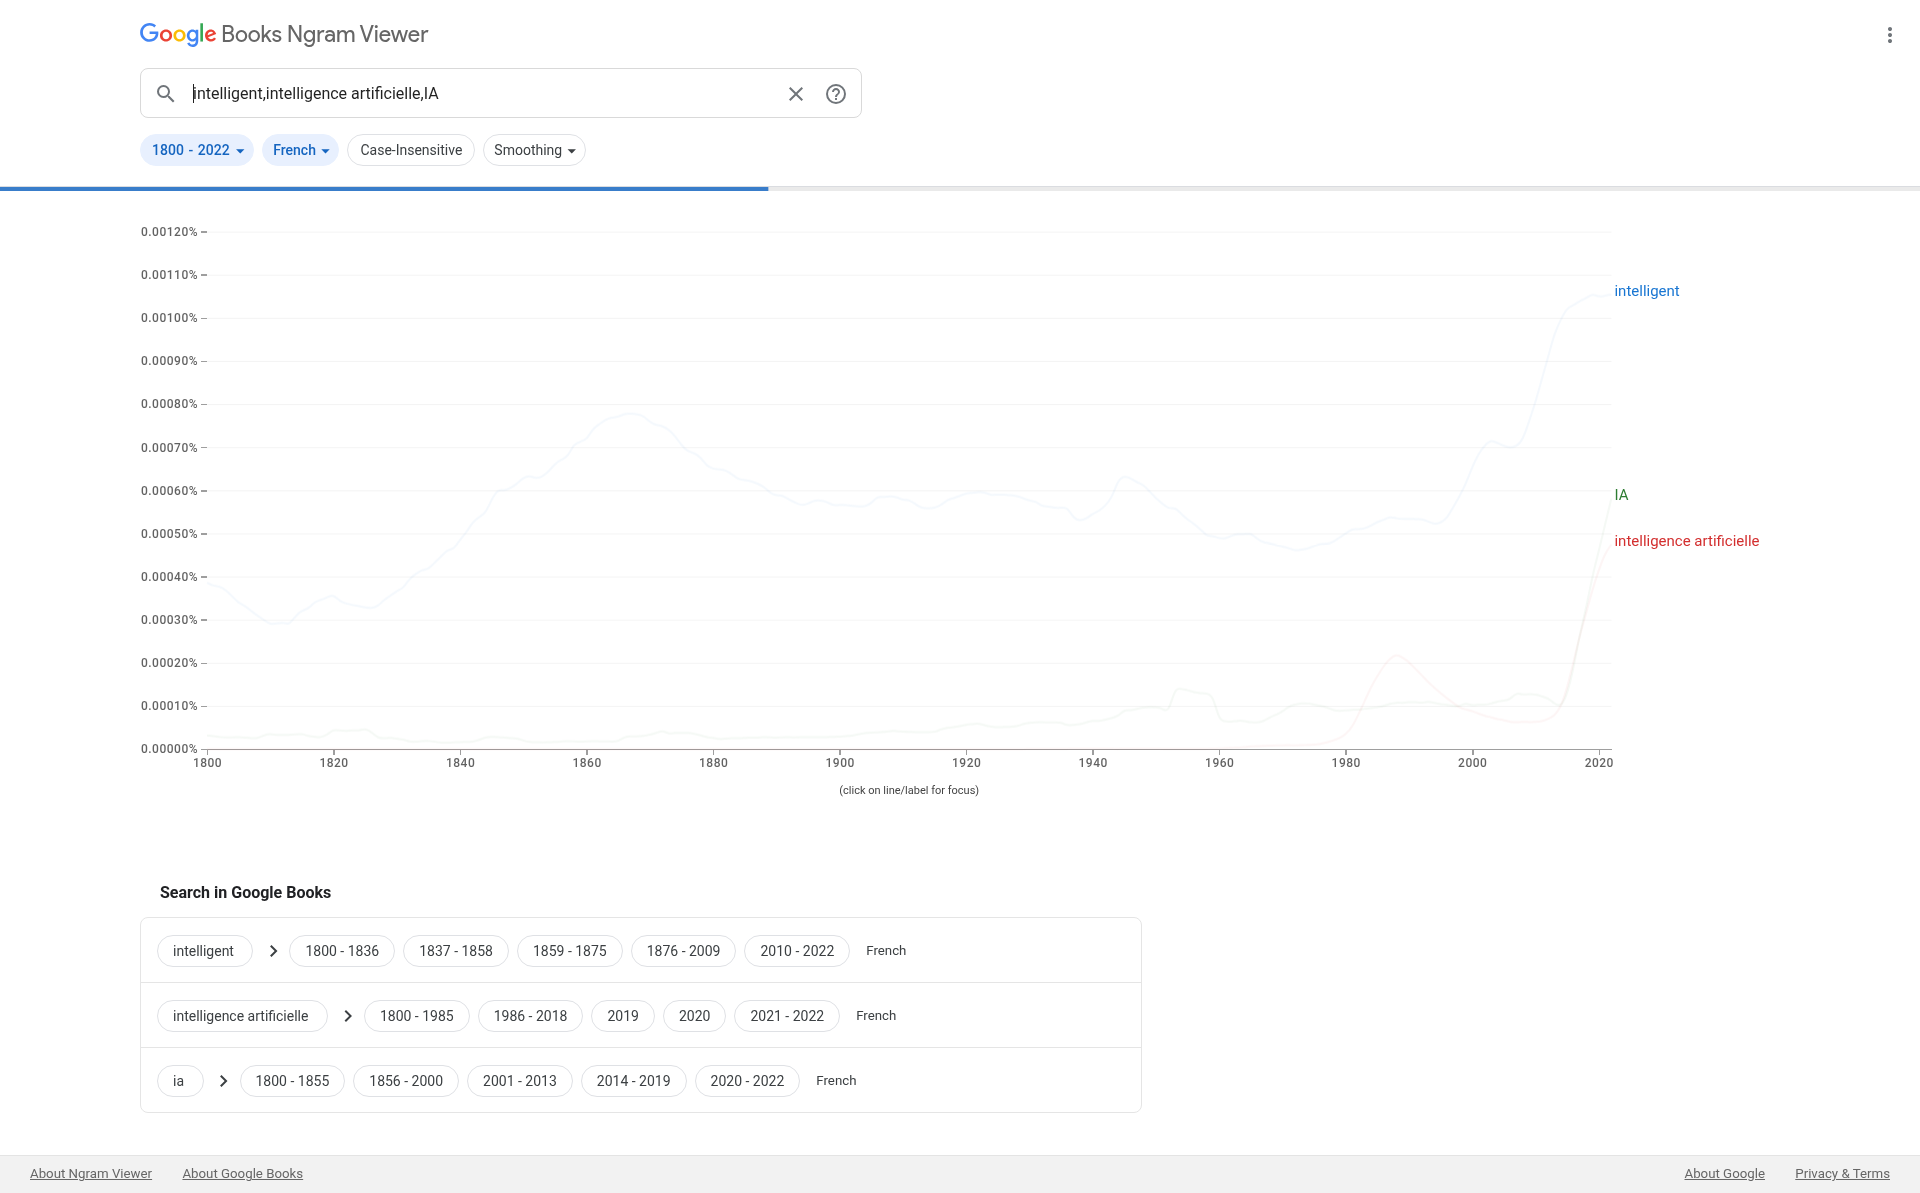Click the Google Books Ngram Viewer logo
1920x1193 pixels.
pyautogui.click(x=284, y=35)
